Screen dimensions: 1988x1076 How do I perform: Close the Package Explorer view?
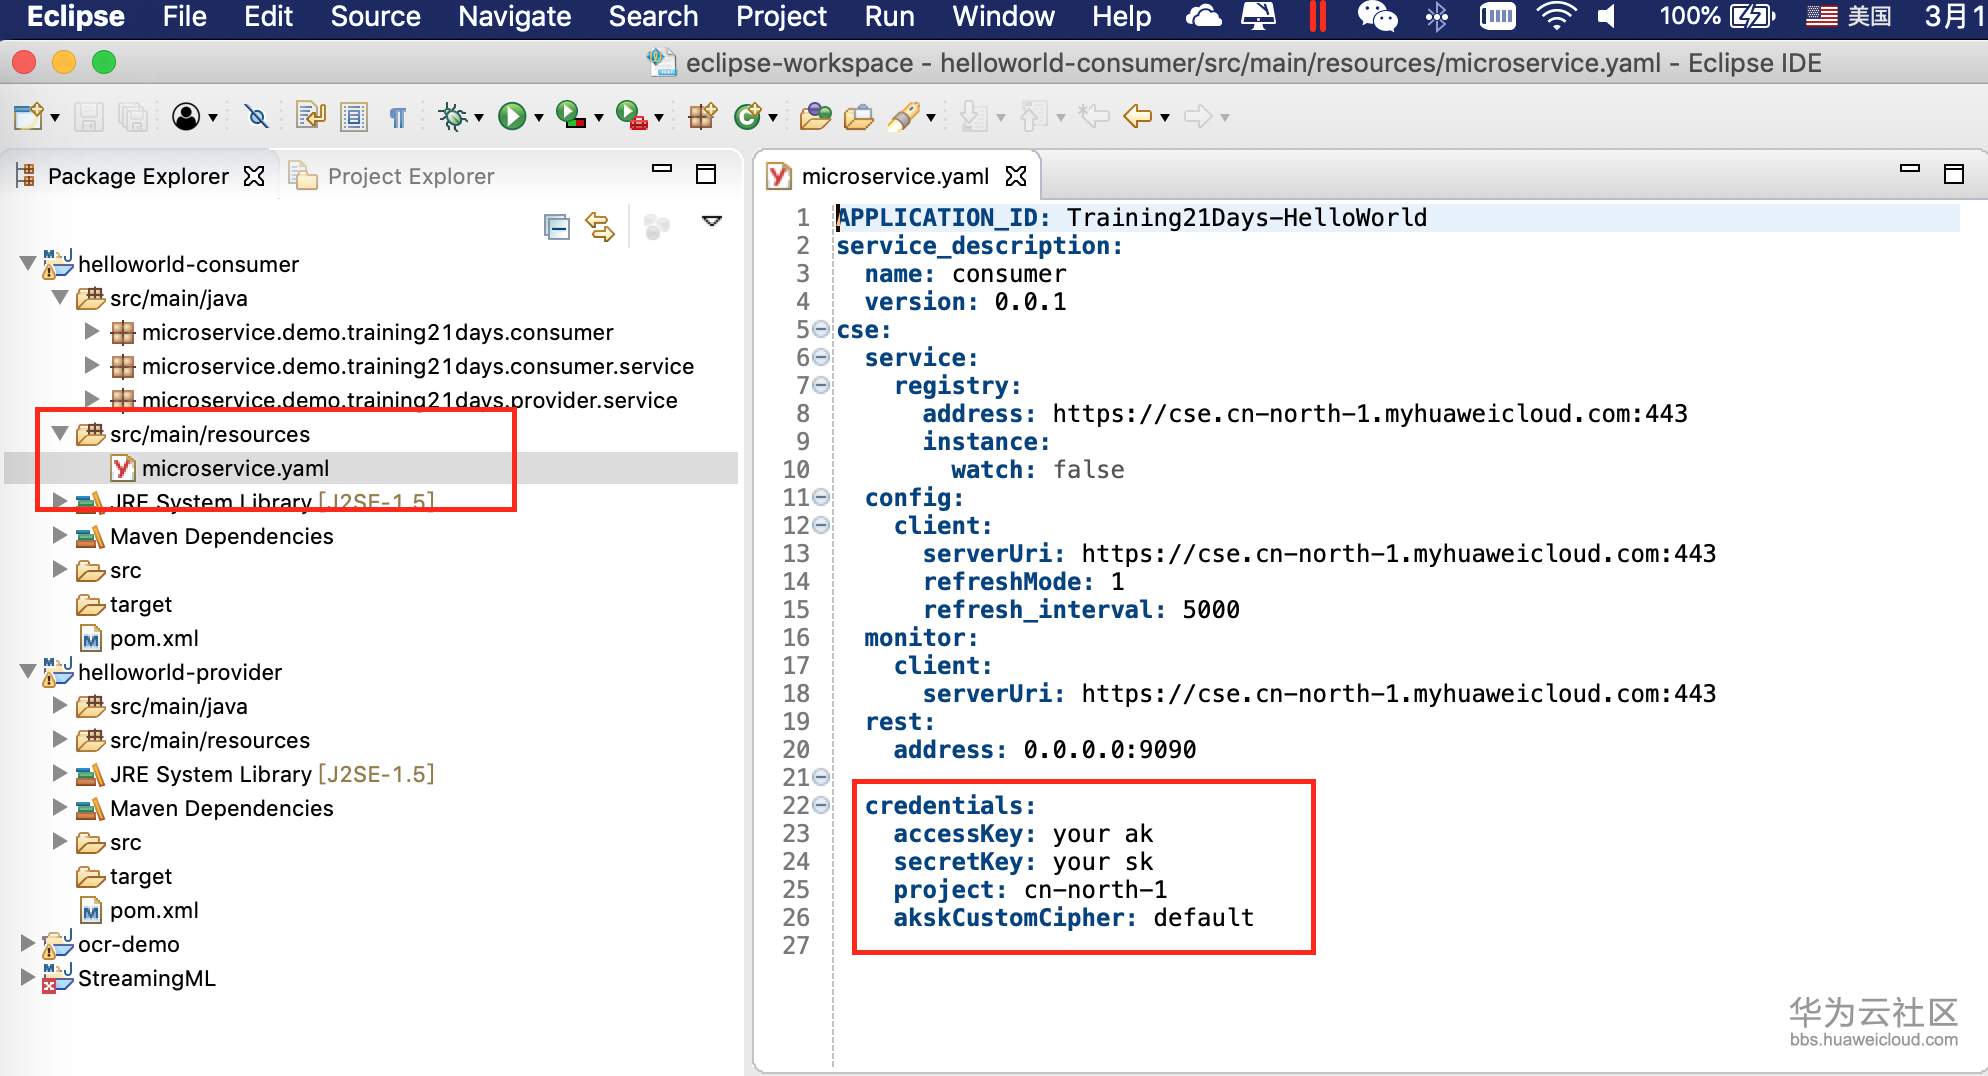[x=255, y=176]
